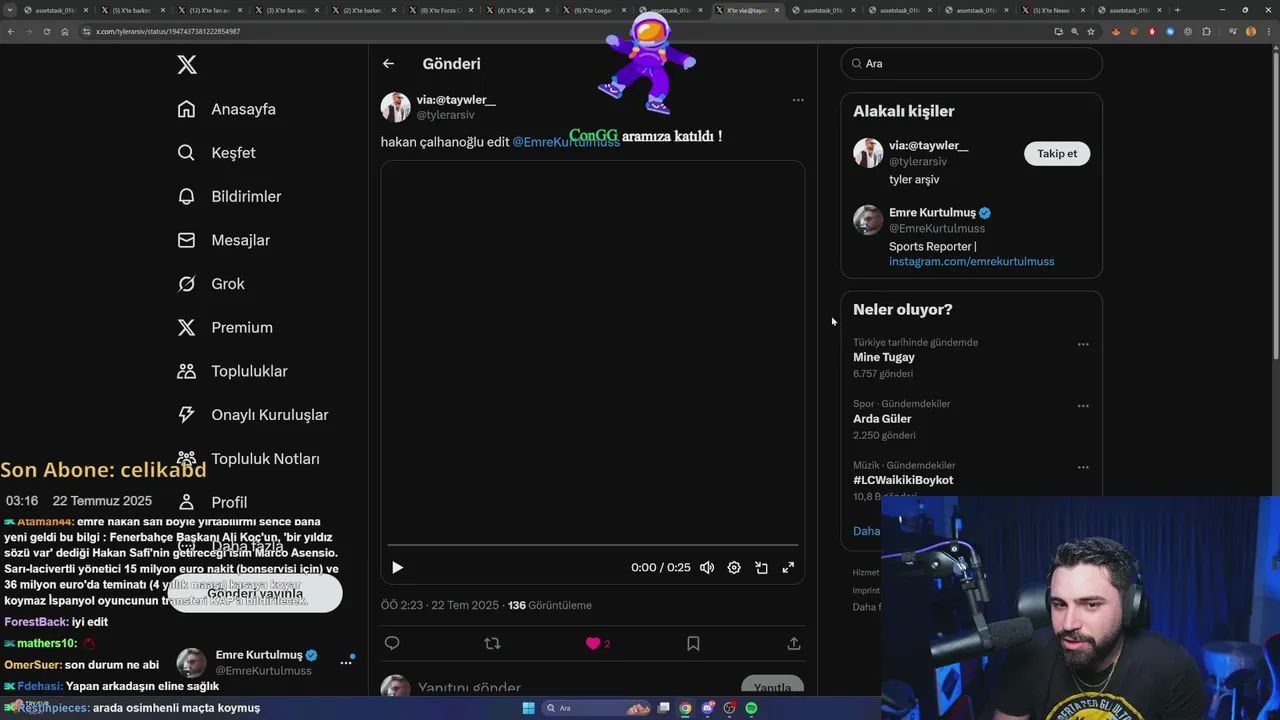Toggle the like heart on the post
Screen dimensions: 1280x720
[593, 643]
